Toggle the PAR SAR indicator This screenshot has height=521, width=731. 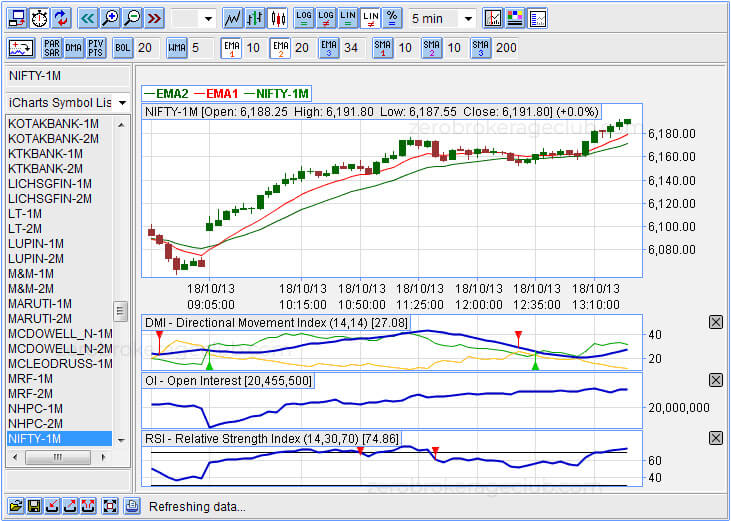pyautogui.click(x=52, y=48)
